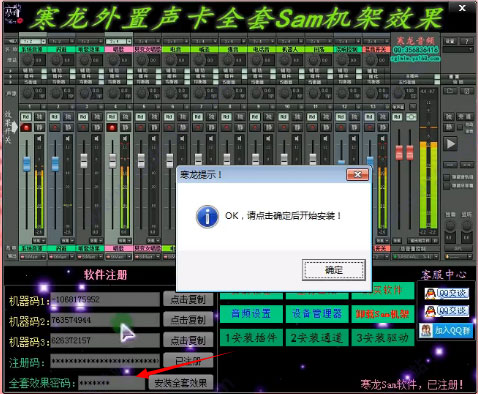Toggle the 辅助 aux square on channel 5

[x=159, y=71]
